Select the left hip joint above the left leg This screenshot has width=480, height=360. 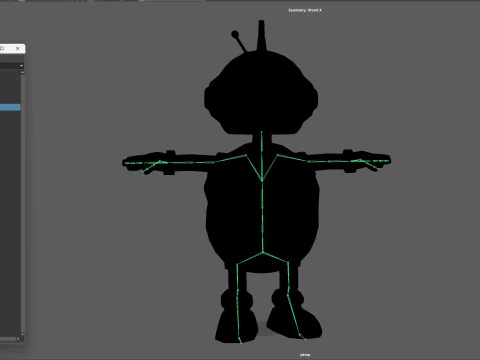click(x=237, y=265)
